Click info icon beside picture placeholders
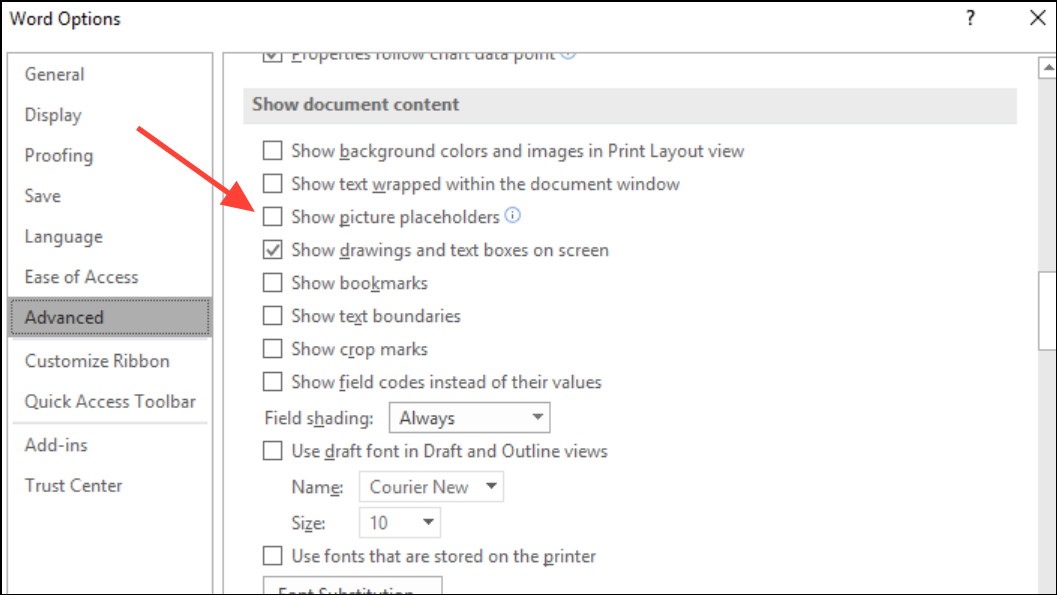 click(x=513, y=216)
